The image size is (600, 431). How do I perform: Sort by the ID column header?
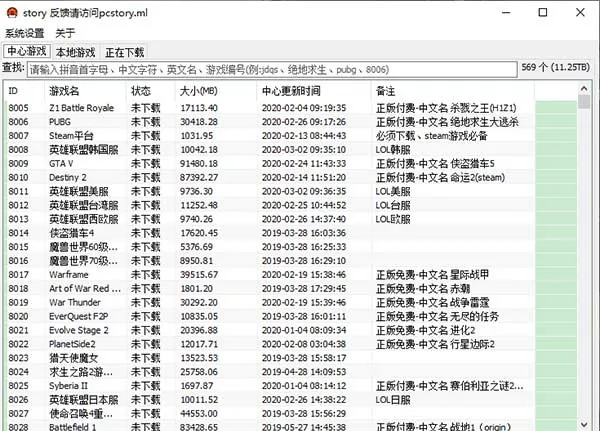[24, 91]
